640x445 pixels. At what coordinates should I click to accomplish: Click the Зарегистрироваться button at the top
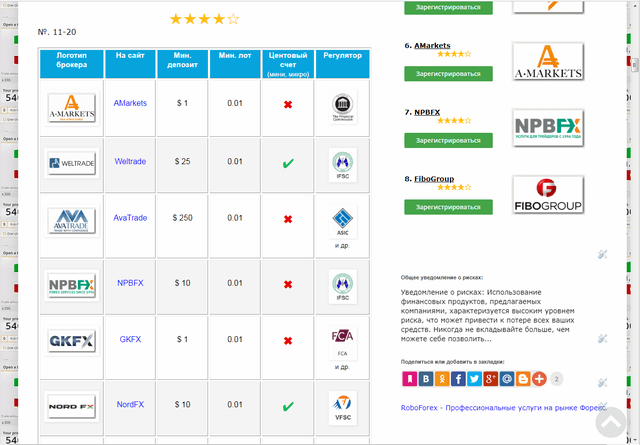[x=448, y=7]
